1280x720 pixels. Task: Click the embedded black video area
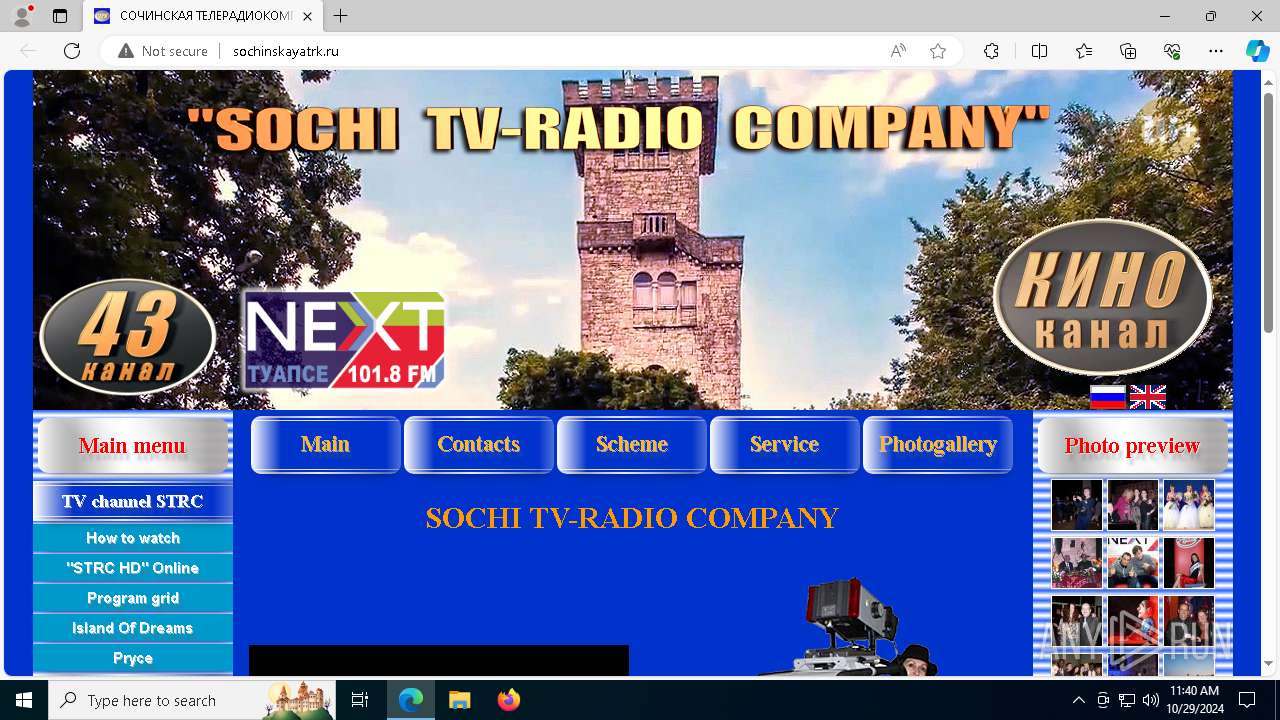439,661
